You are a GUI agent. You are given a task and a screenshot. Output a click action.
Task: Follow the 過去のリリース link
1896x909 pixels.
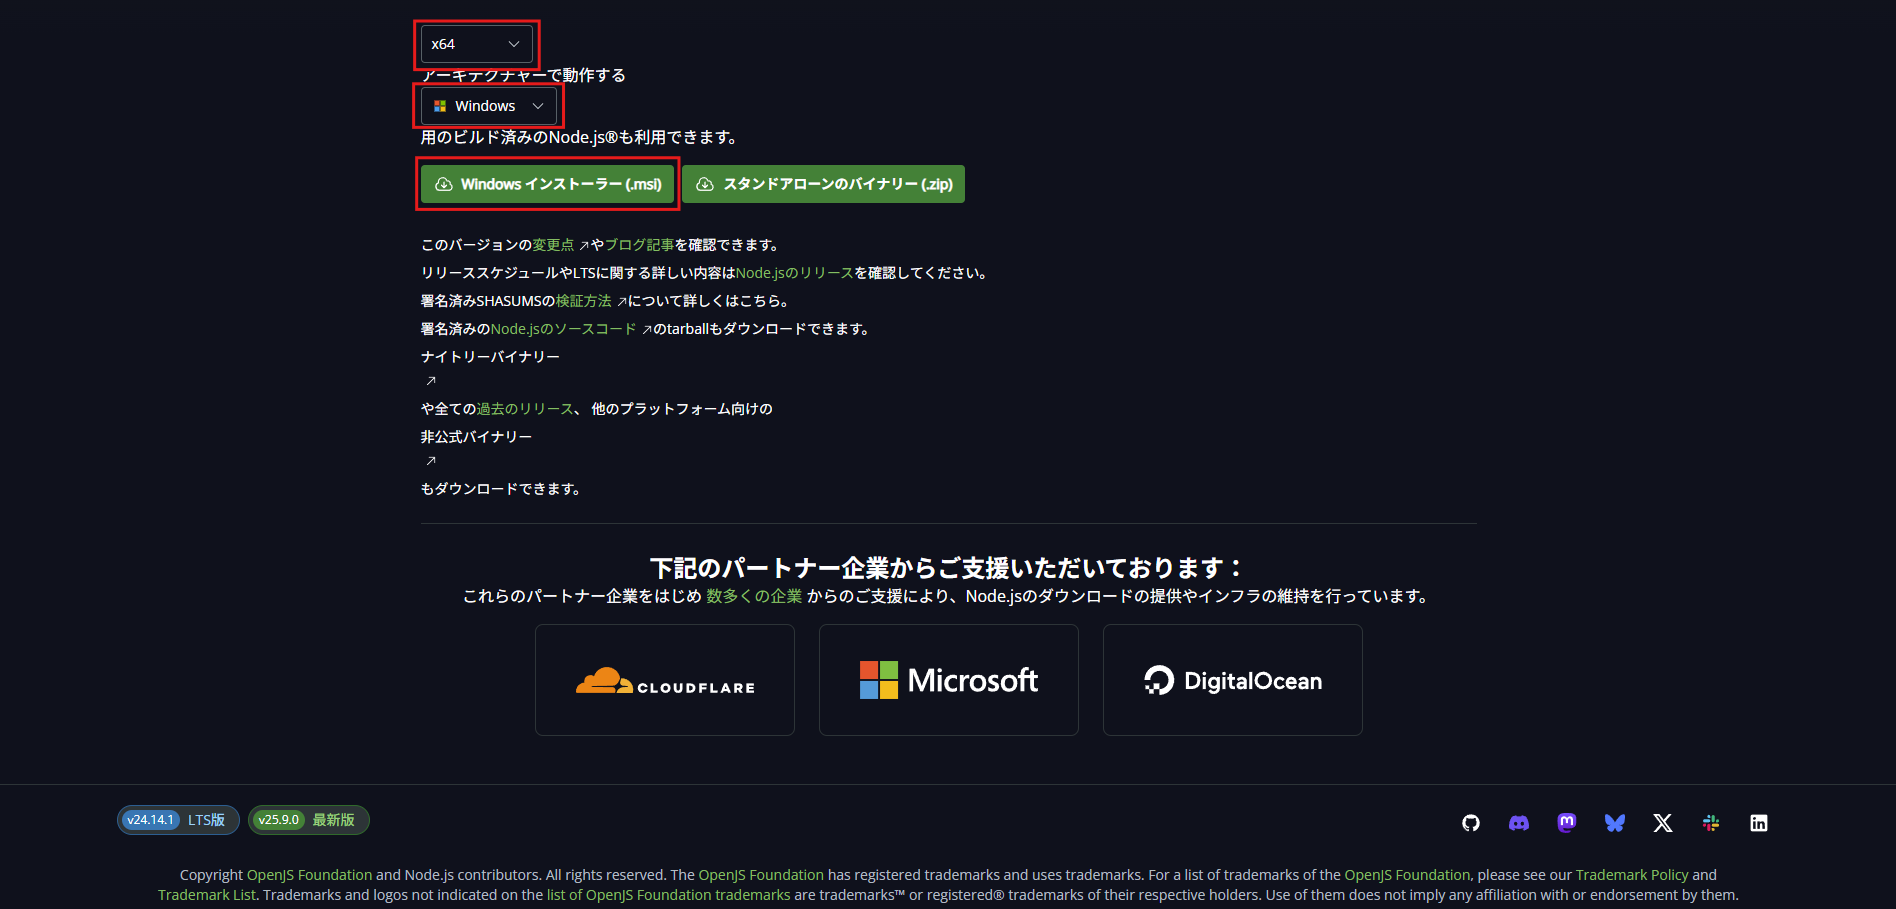coord(525,409)
